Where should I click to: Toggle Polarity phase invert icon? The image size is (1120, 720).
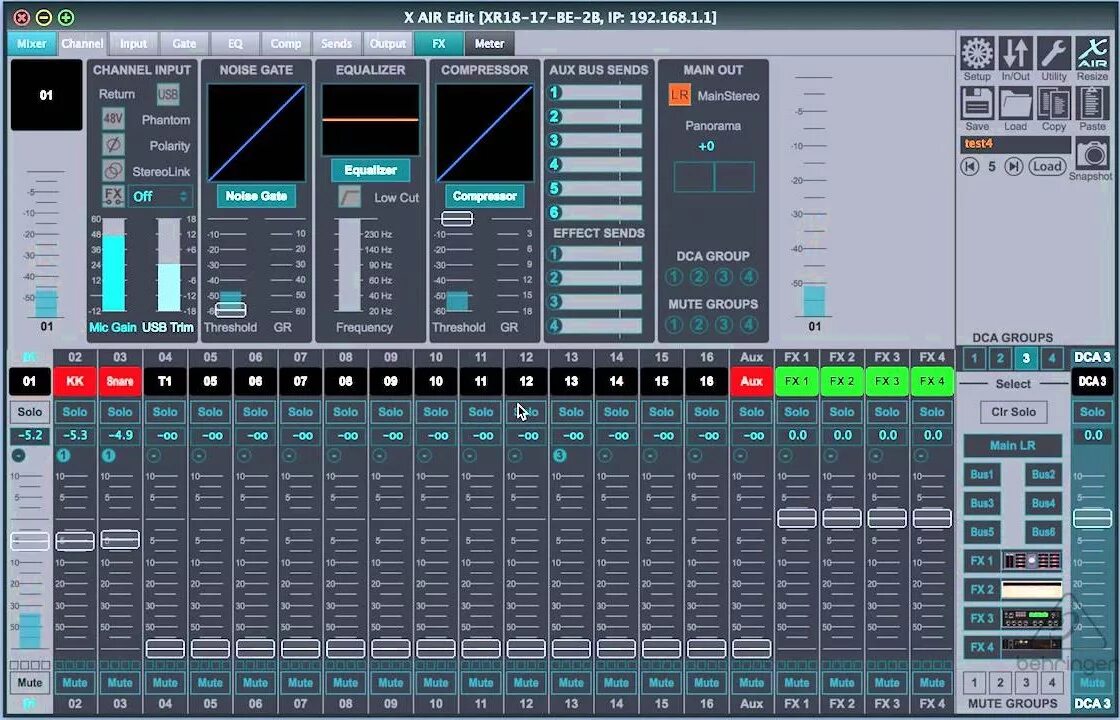(x=113, y=145)
